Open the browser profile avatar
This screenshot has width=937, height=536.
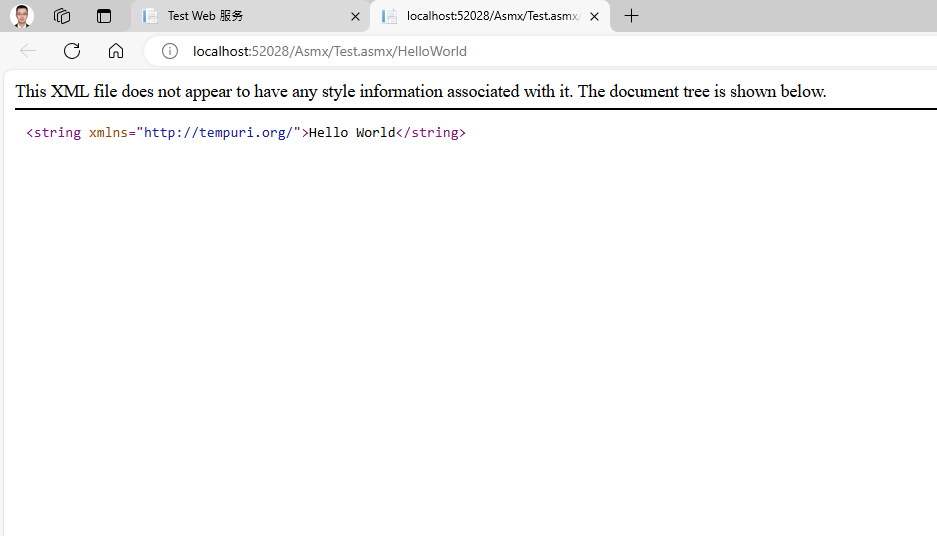pyautogui.click(x=22, y=16)
